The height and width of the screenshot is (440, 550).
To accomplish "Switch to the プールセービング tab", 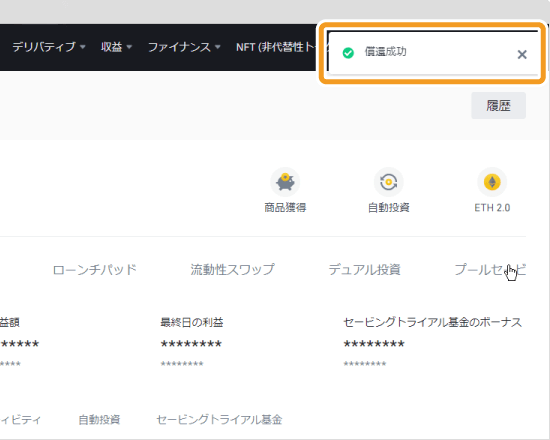I will coord(490,270).
